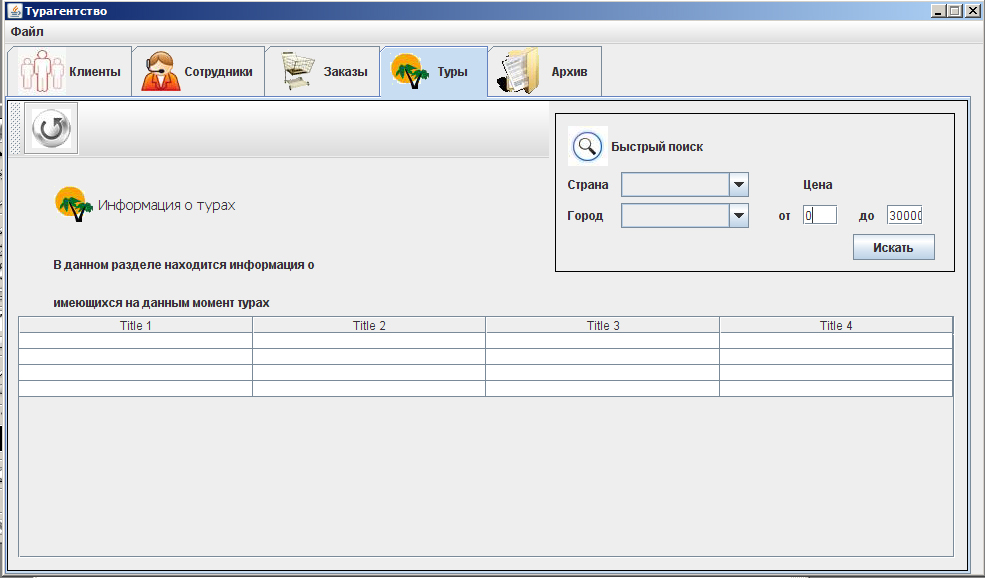This screenshot has width=985, height=578.
Task: Click the Title 3 column header
Action: [x=602, y=325]
